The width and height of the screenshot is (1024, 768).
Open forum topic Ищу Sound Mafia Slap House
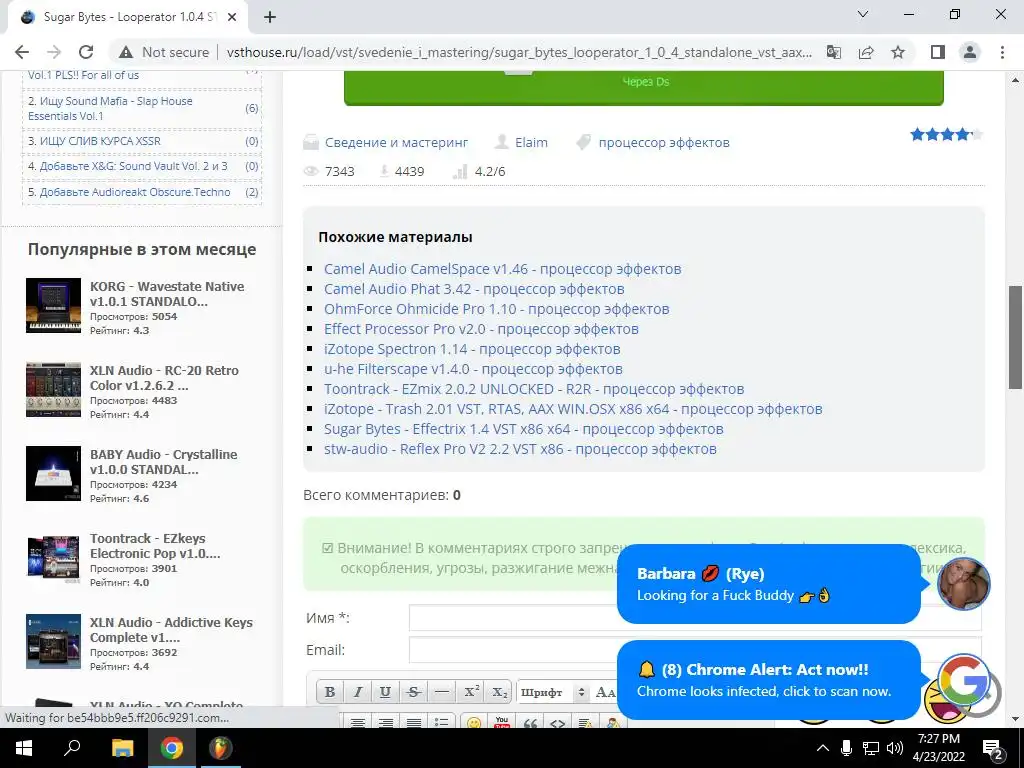pyautogui.click(x=110, y=108)
